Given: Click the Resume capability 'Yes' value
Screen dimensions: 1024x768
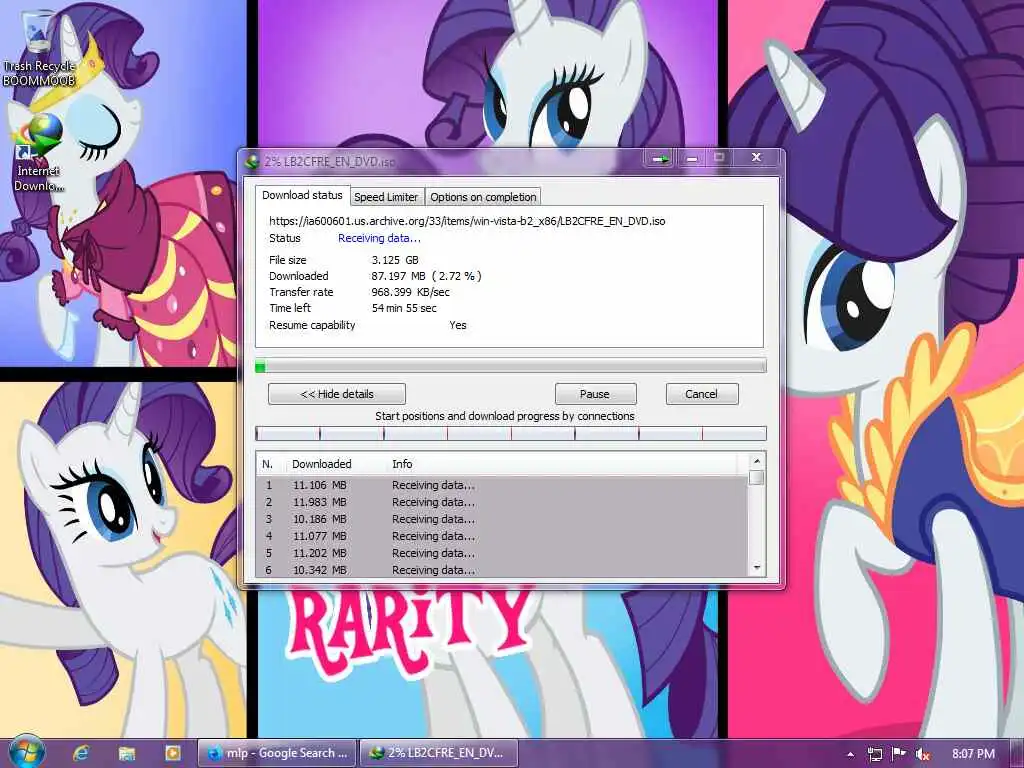Looking at the screenshot, I should point(458,325).
